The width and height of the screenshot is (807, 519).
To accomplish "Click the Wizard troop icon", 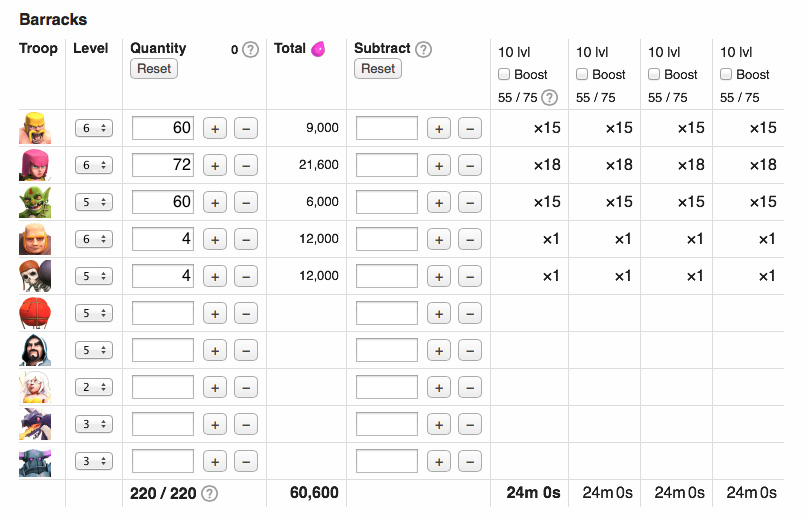I will coord(35,350).
